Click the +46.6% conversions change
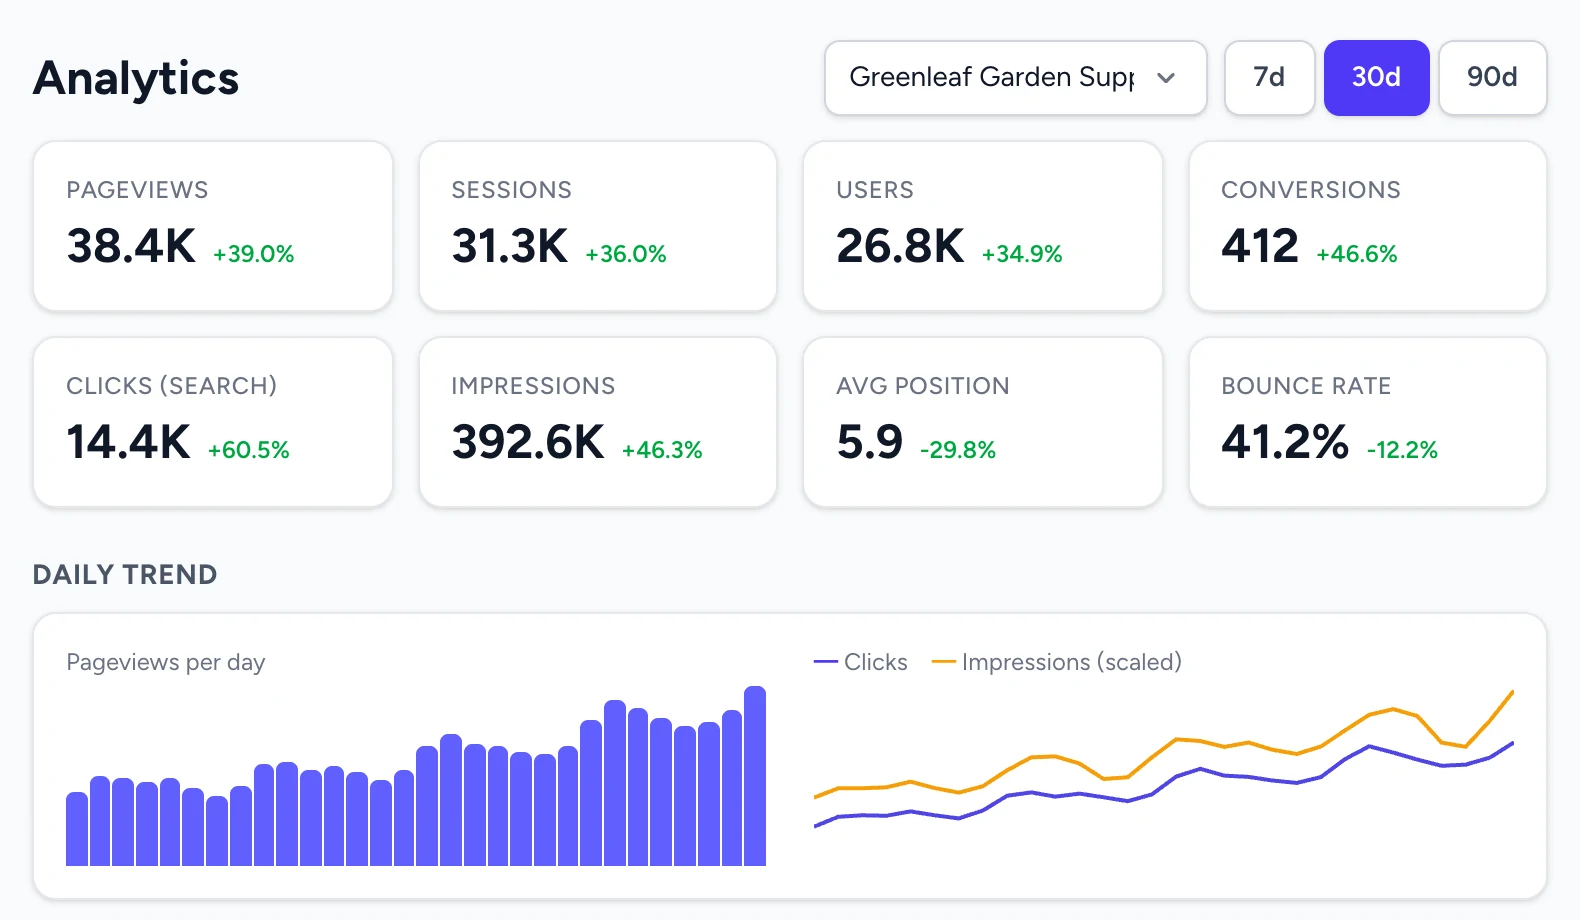Viewport: 1580px width, 920px height. tap(1357, 254)
